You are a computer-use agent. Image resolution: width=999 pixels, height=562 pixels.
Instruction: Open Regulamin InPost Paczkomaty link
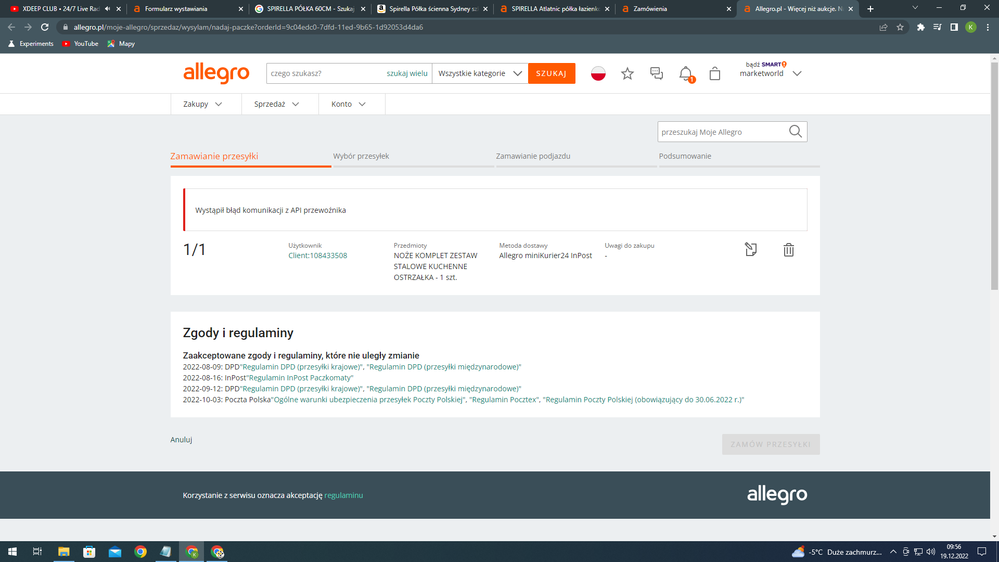click(299, 378)
